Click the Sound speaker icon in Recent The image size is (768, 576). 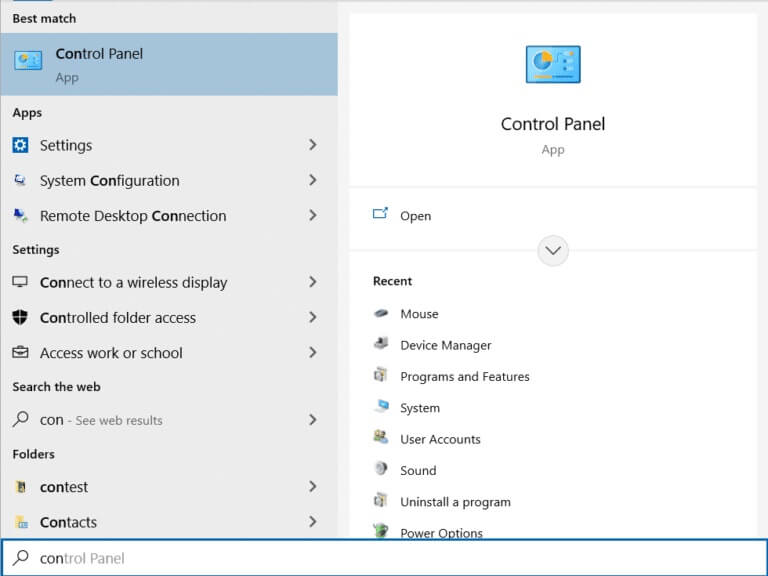pos(381,468)
